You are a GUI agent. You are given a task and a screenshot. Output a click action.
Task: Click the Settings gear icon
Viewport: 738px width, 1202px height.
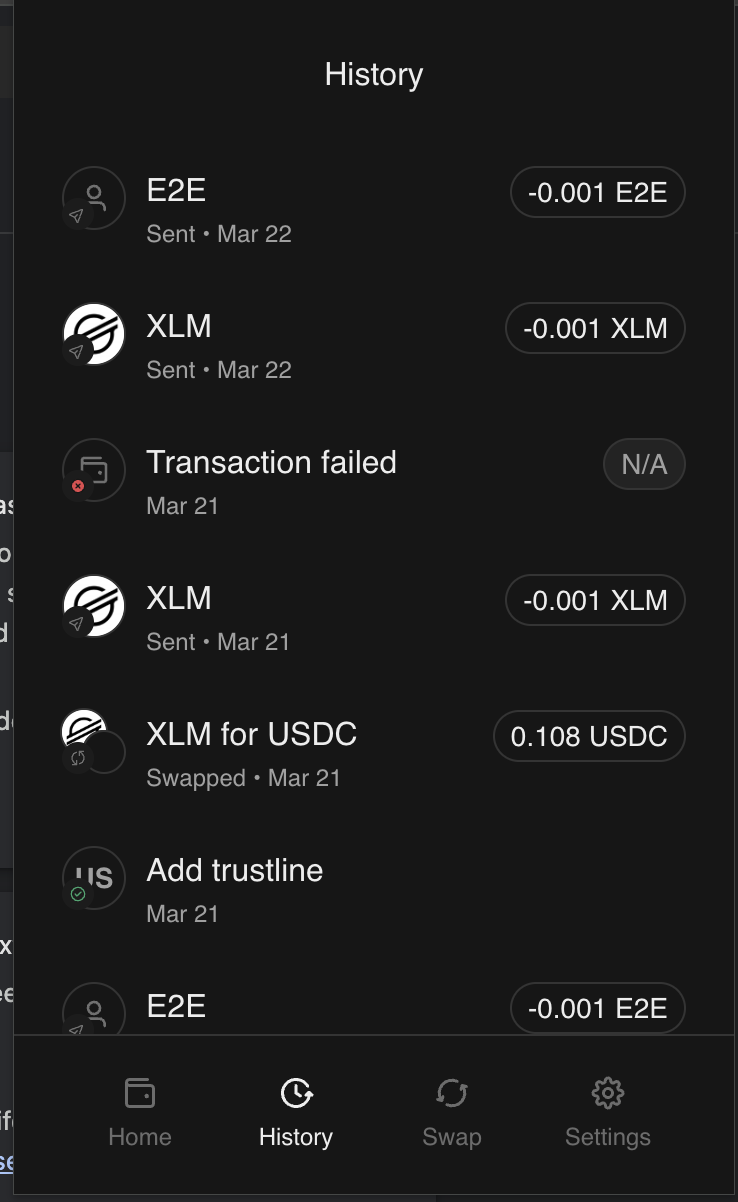[x=608, y=1093]
